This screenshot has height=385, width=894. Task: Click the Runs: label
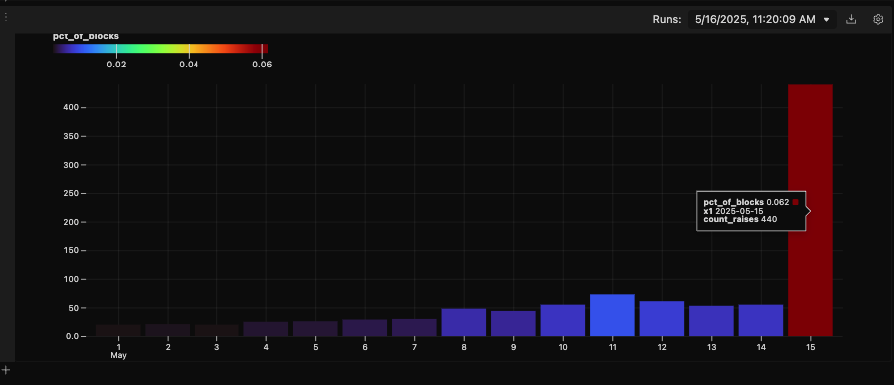667,19
